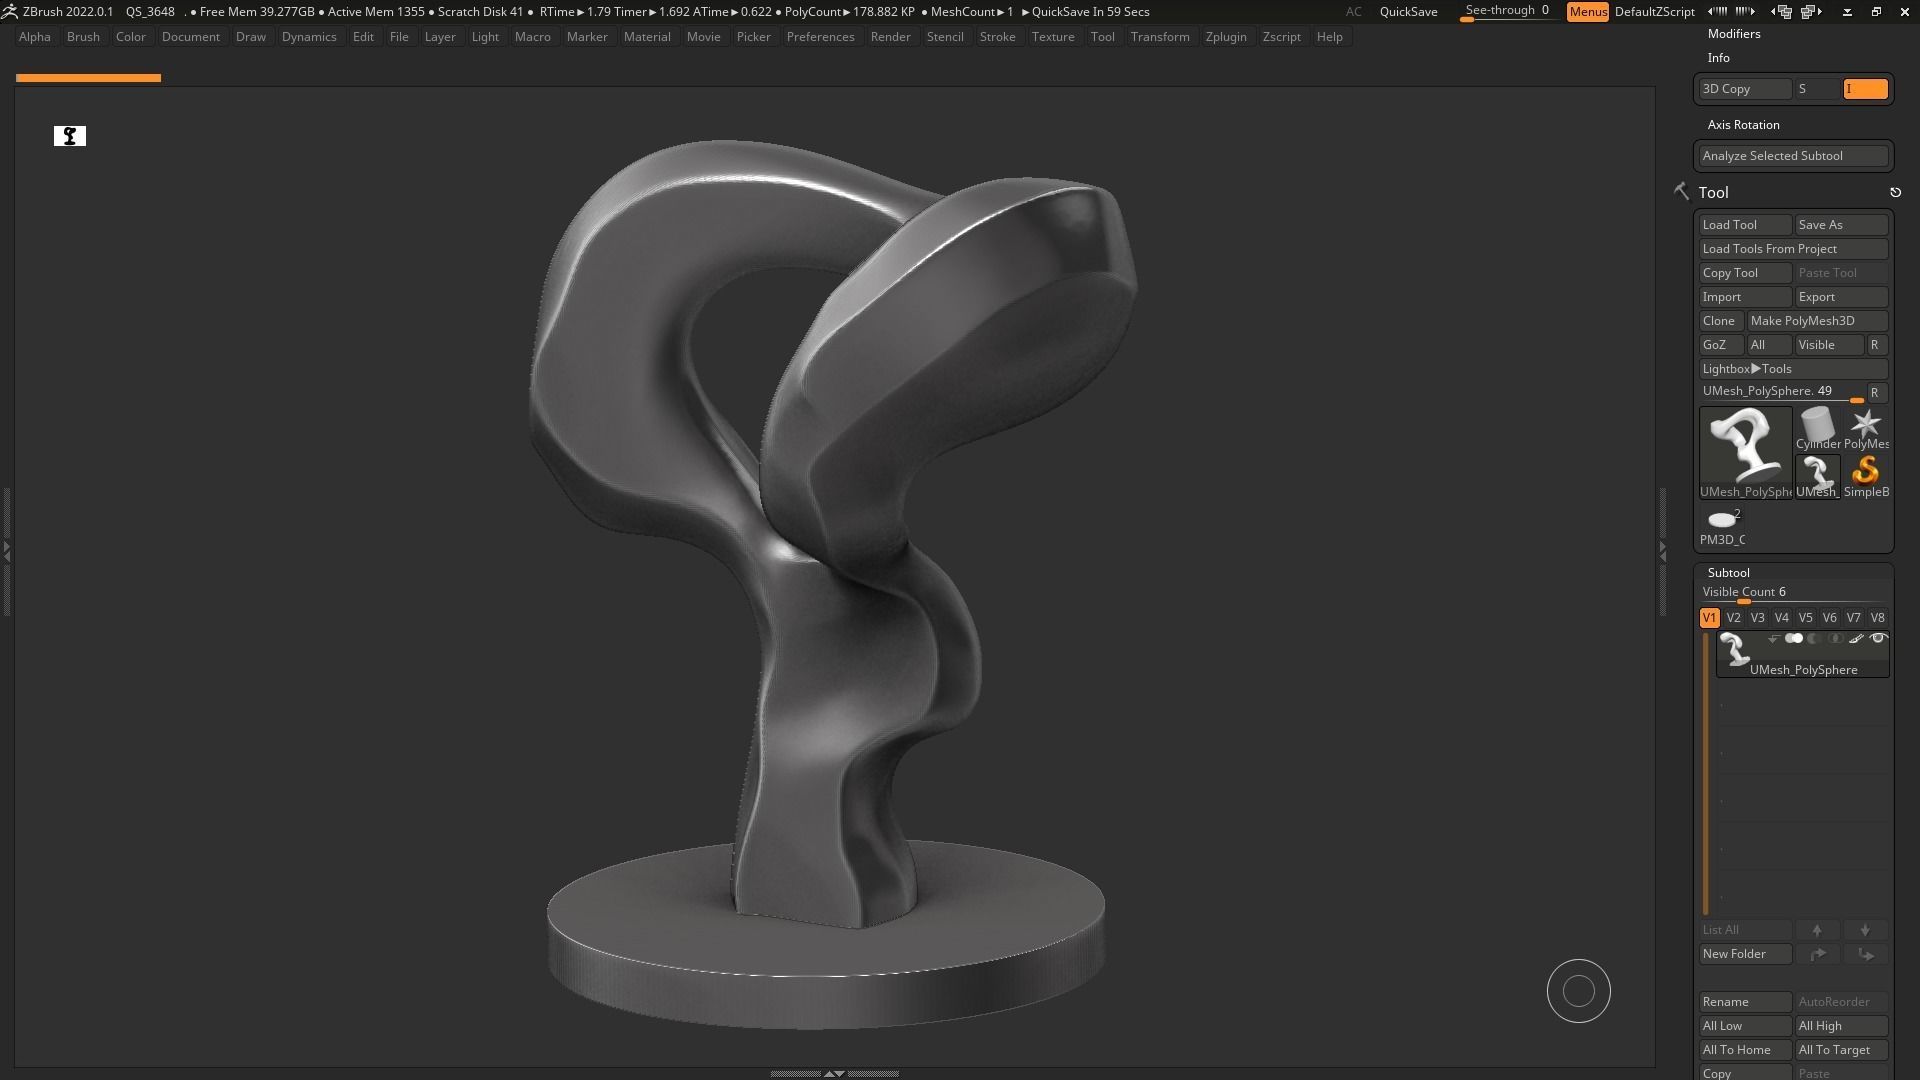Click the Rename subtool button
Viewport: 1920px width, 1080px height.
point(1745,1002)
